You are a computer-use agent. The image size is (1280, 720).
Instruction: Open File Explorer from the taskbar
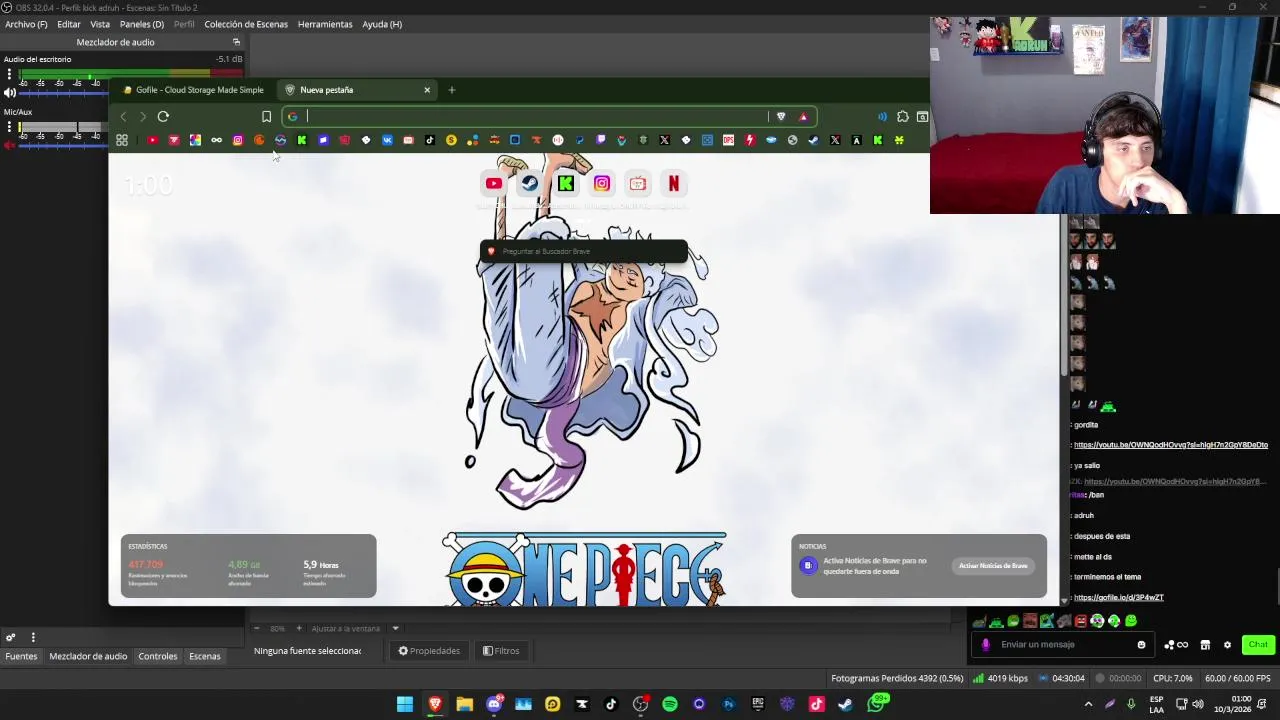coord(464,704)
